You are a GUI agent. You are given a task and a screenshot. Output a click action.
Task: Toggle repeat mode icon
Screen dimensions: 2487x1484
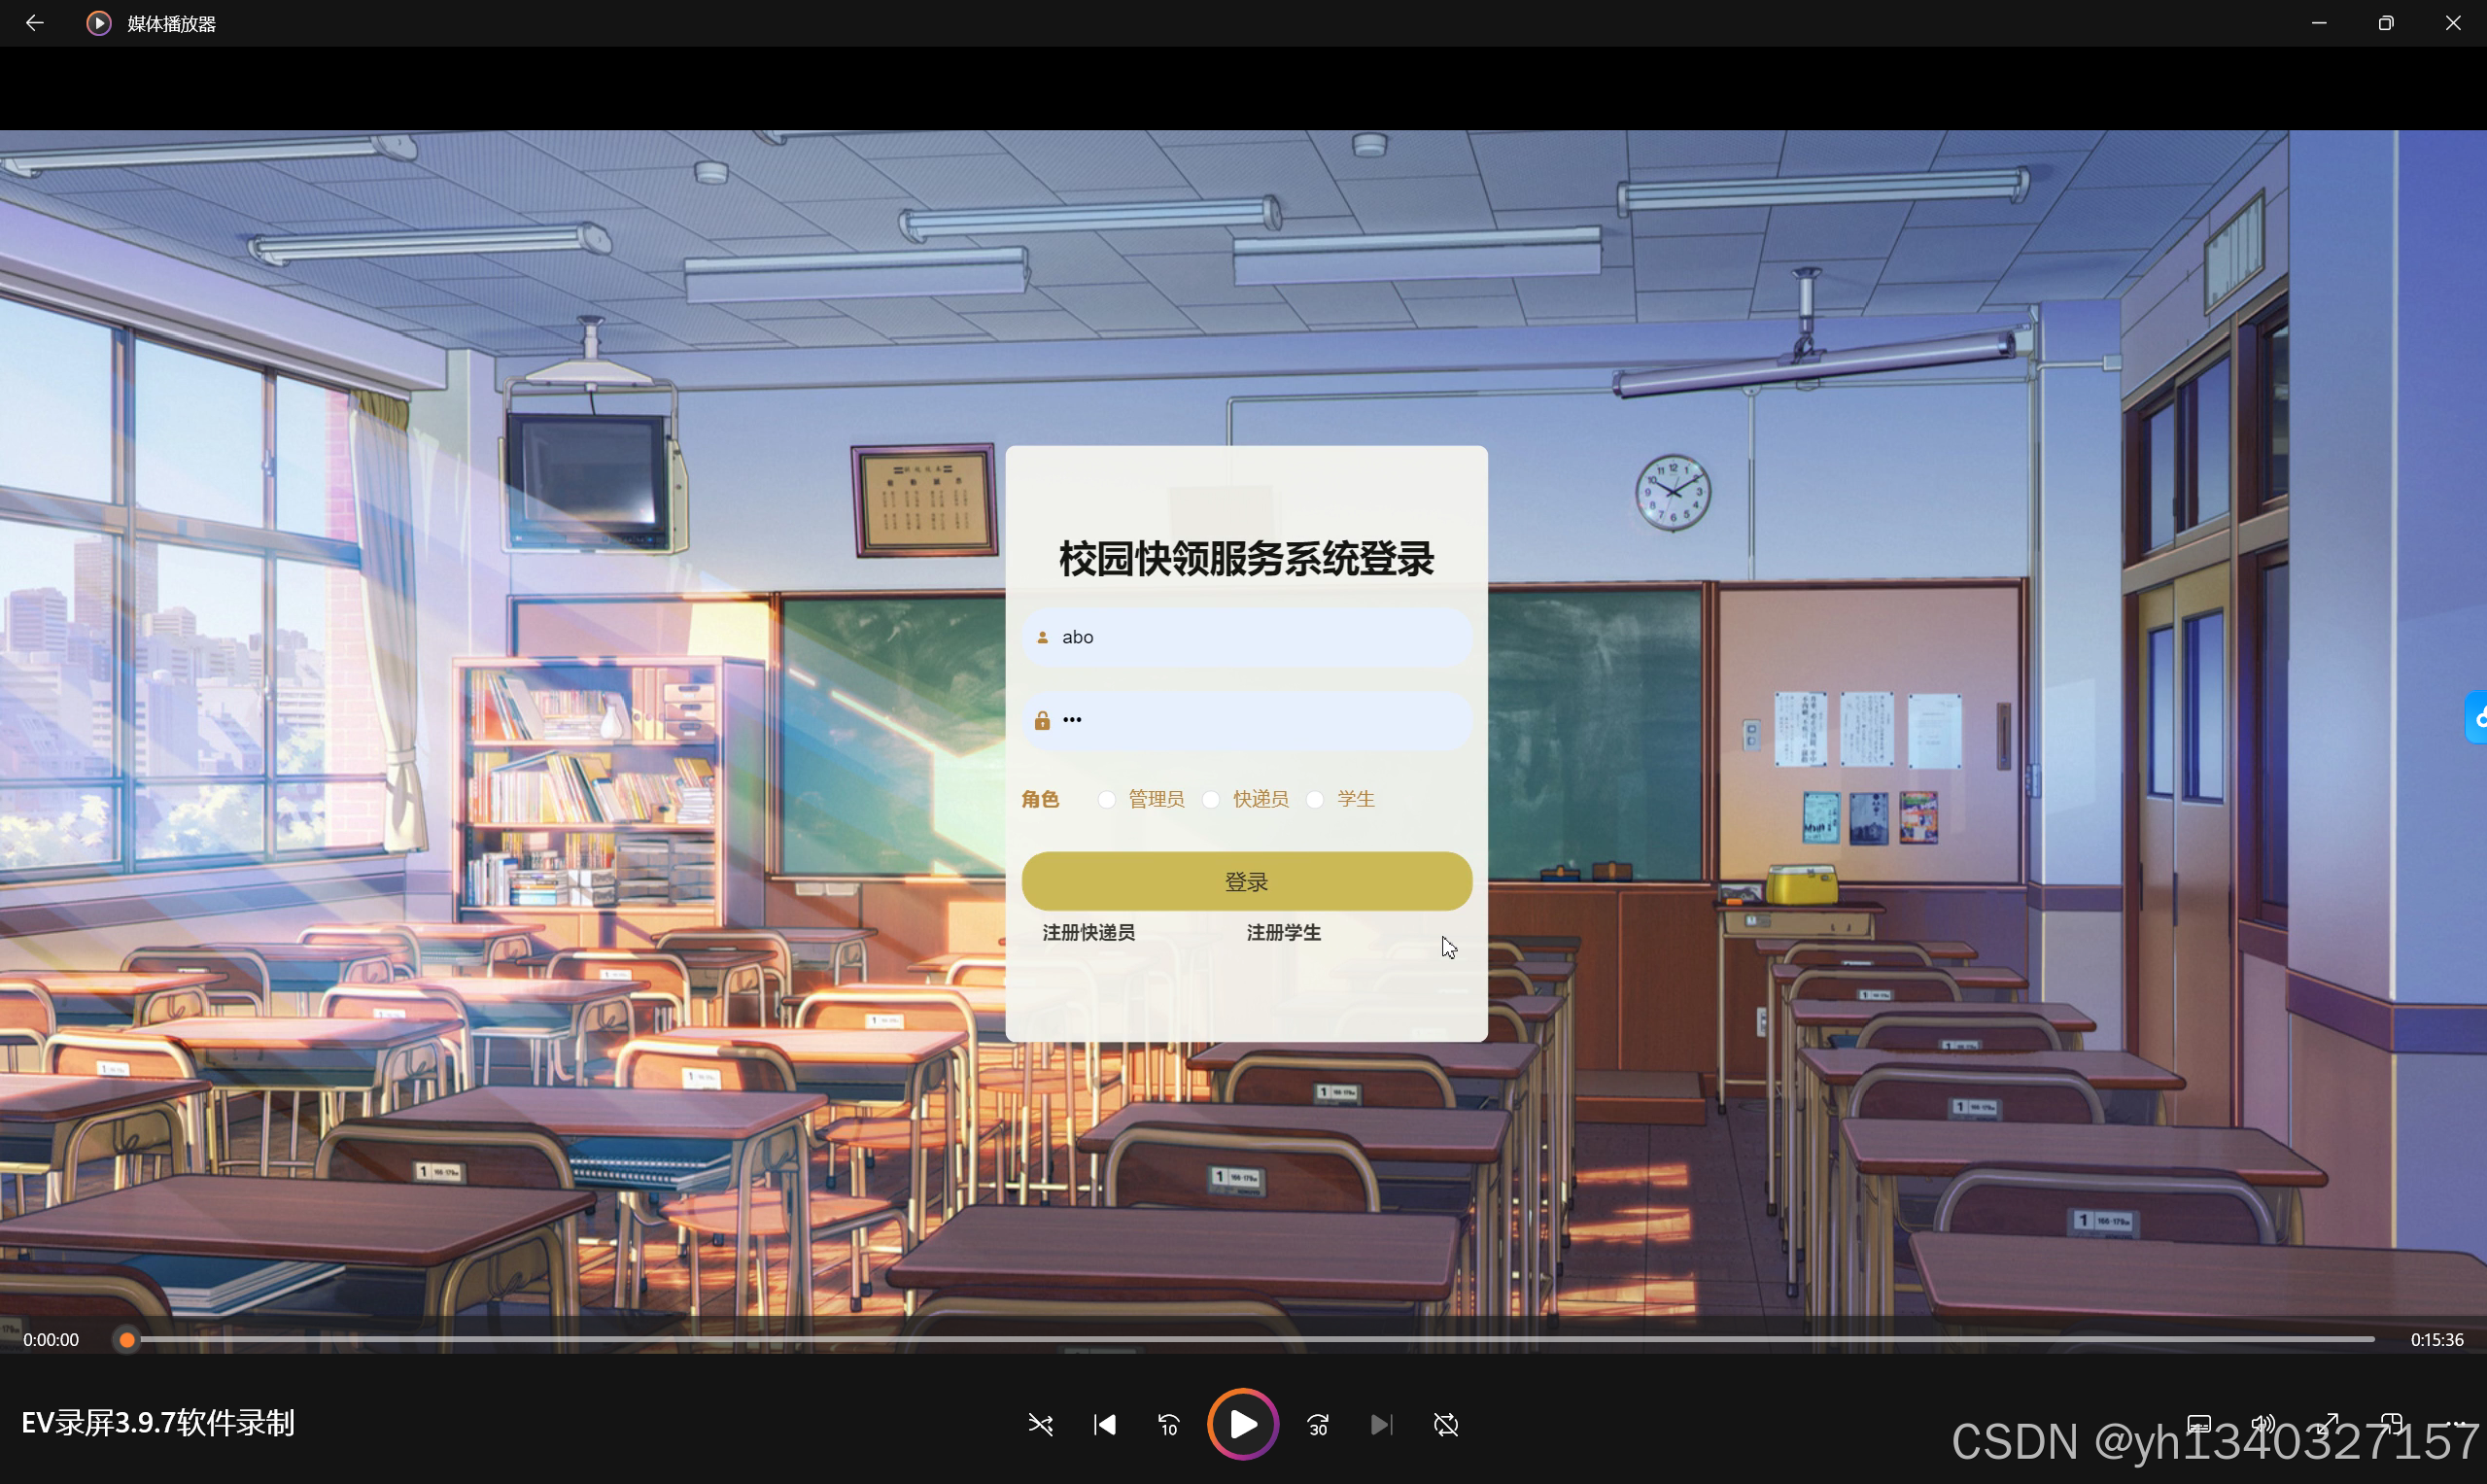1446,1424
